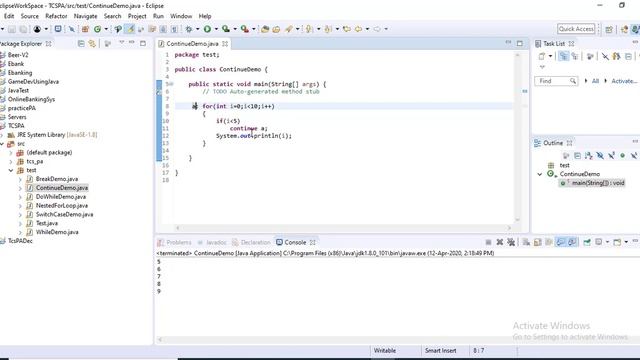
Task: Open Package Explorer view menu triangle
Action: tap(122, 42)
